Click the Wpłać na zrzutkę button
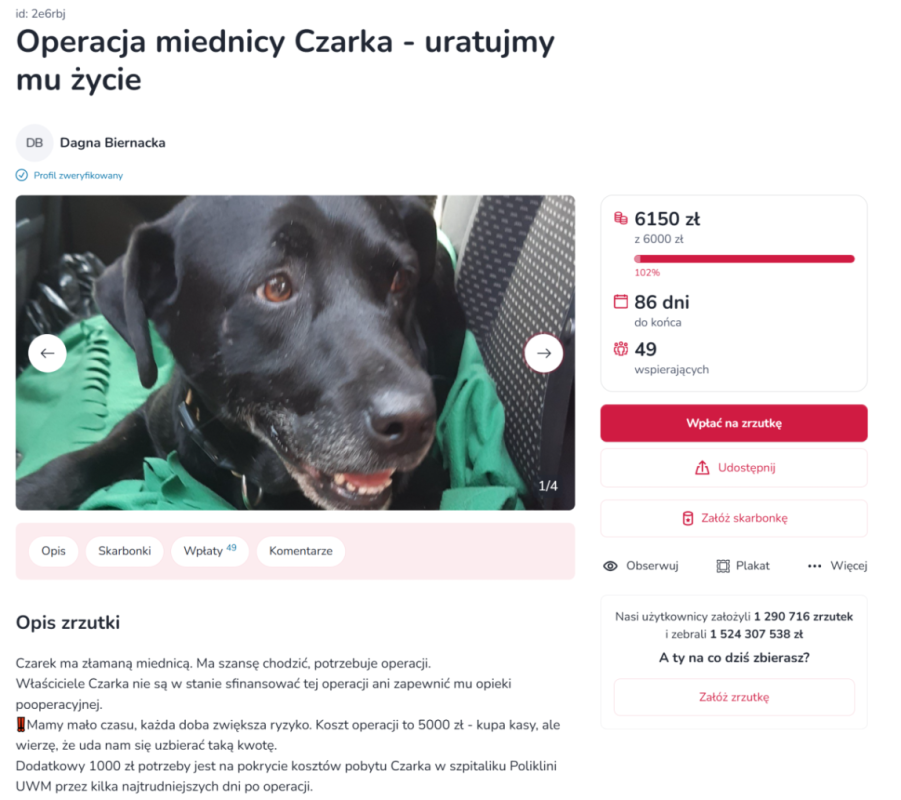Viewport: 901px width, 800px height. point(734,424)
